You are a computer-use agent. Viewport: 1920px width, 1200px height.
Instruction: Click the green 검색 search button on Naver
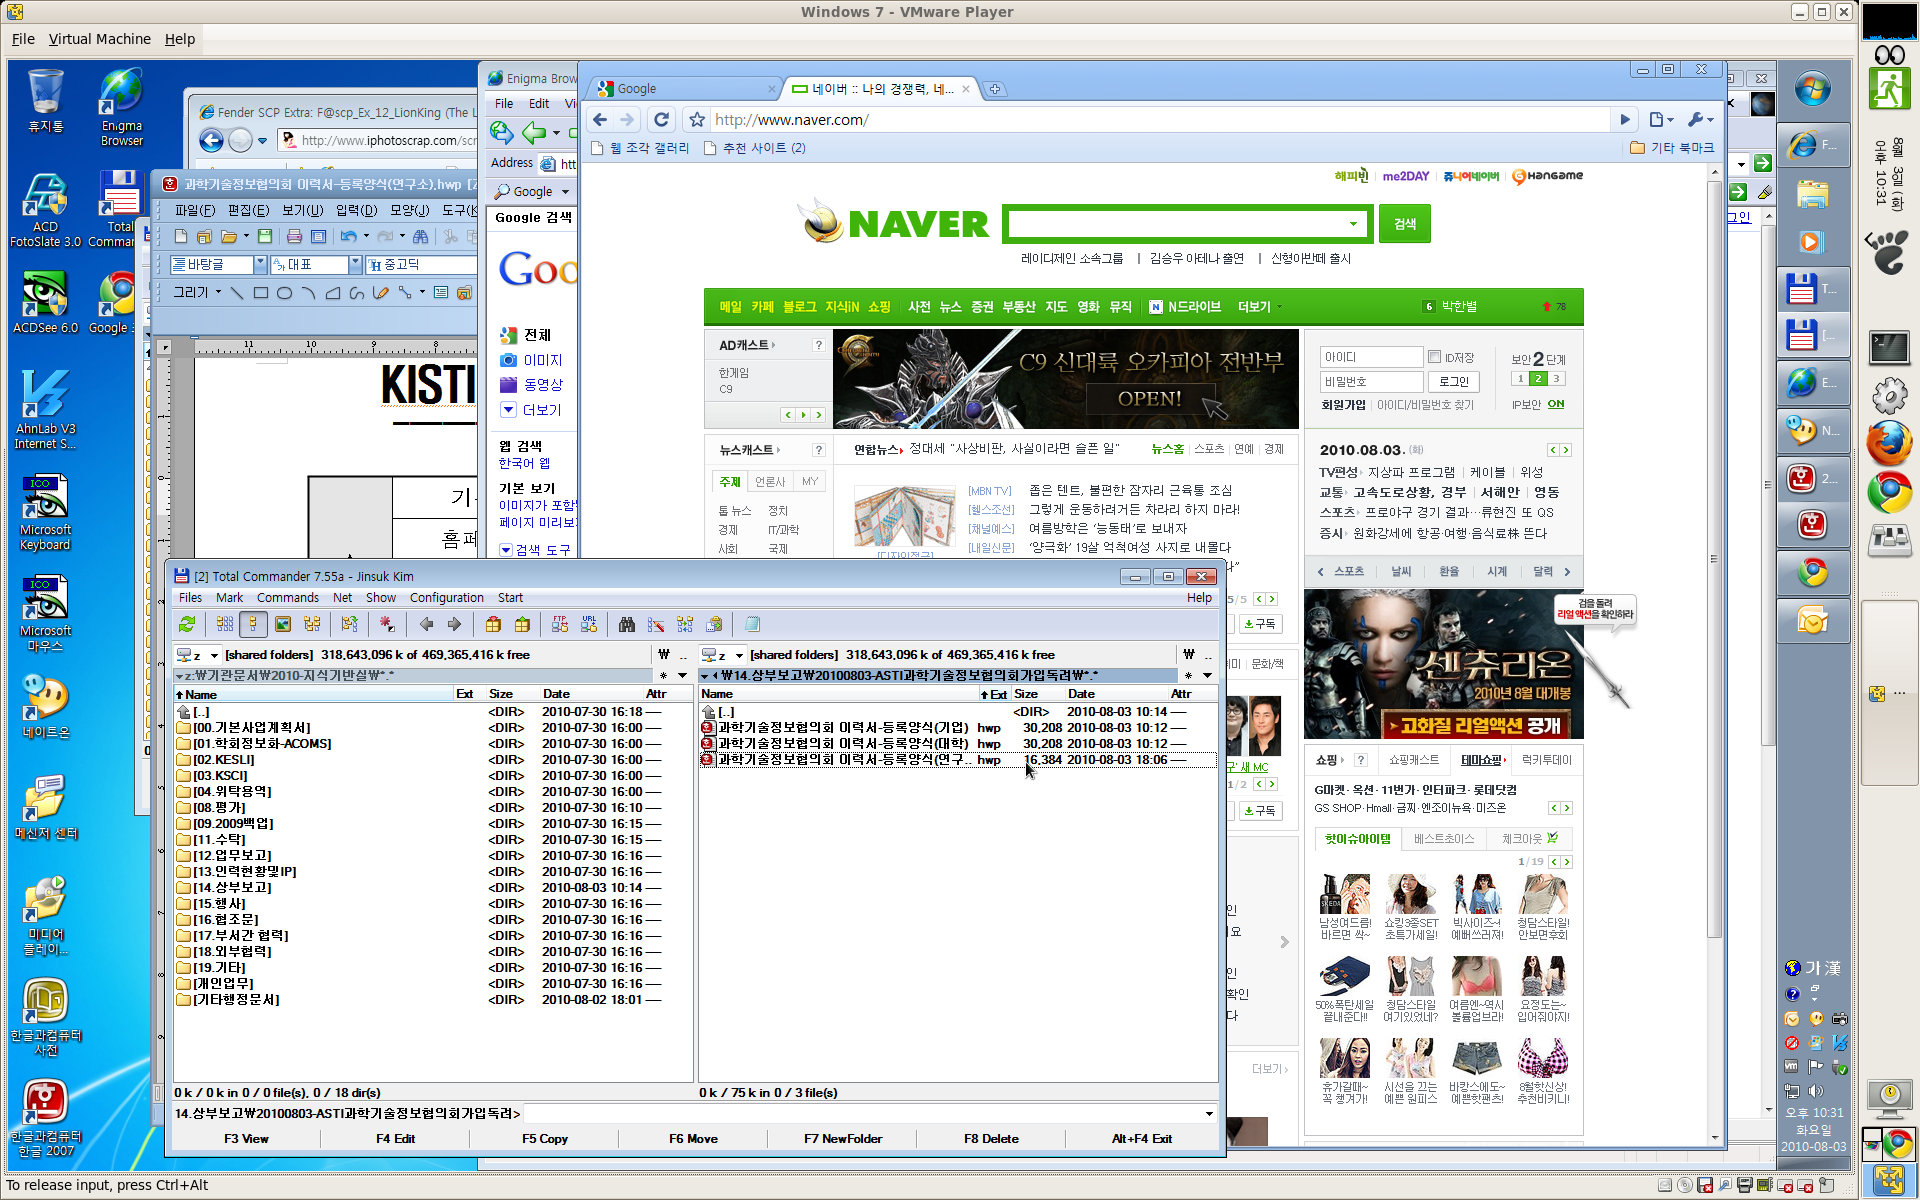click(1404, 224)
